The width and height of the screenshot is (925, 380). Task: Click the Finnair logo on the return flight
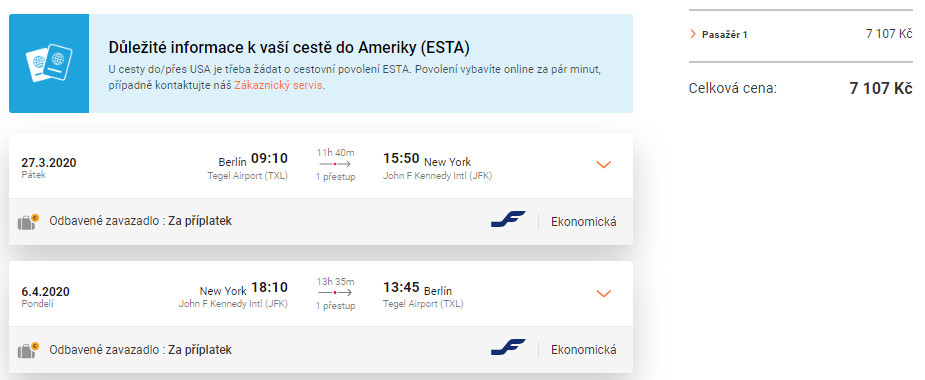click(x=508, y=348)
